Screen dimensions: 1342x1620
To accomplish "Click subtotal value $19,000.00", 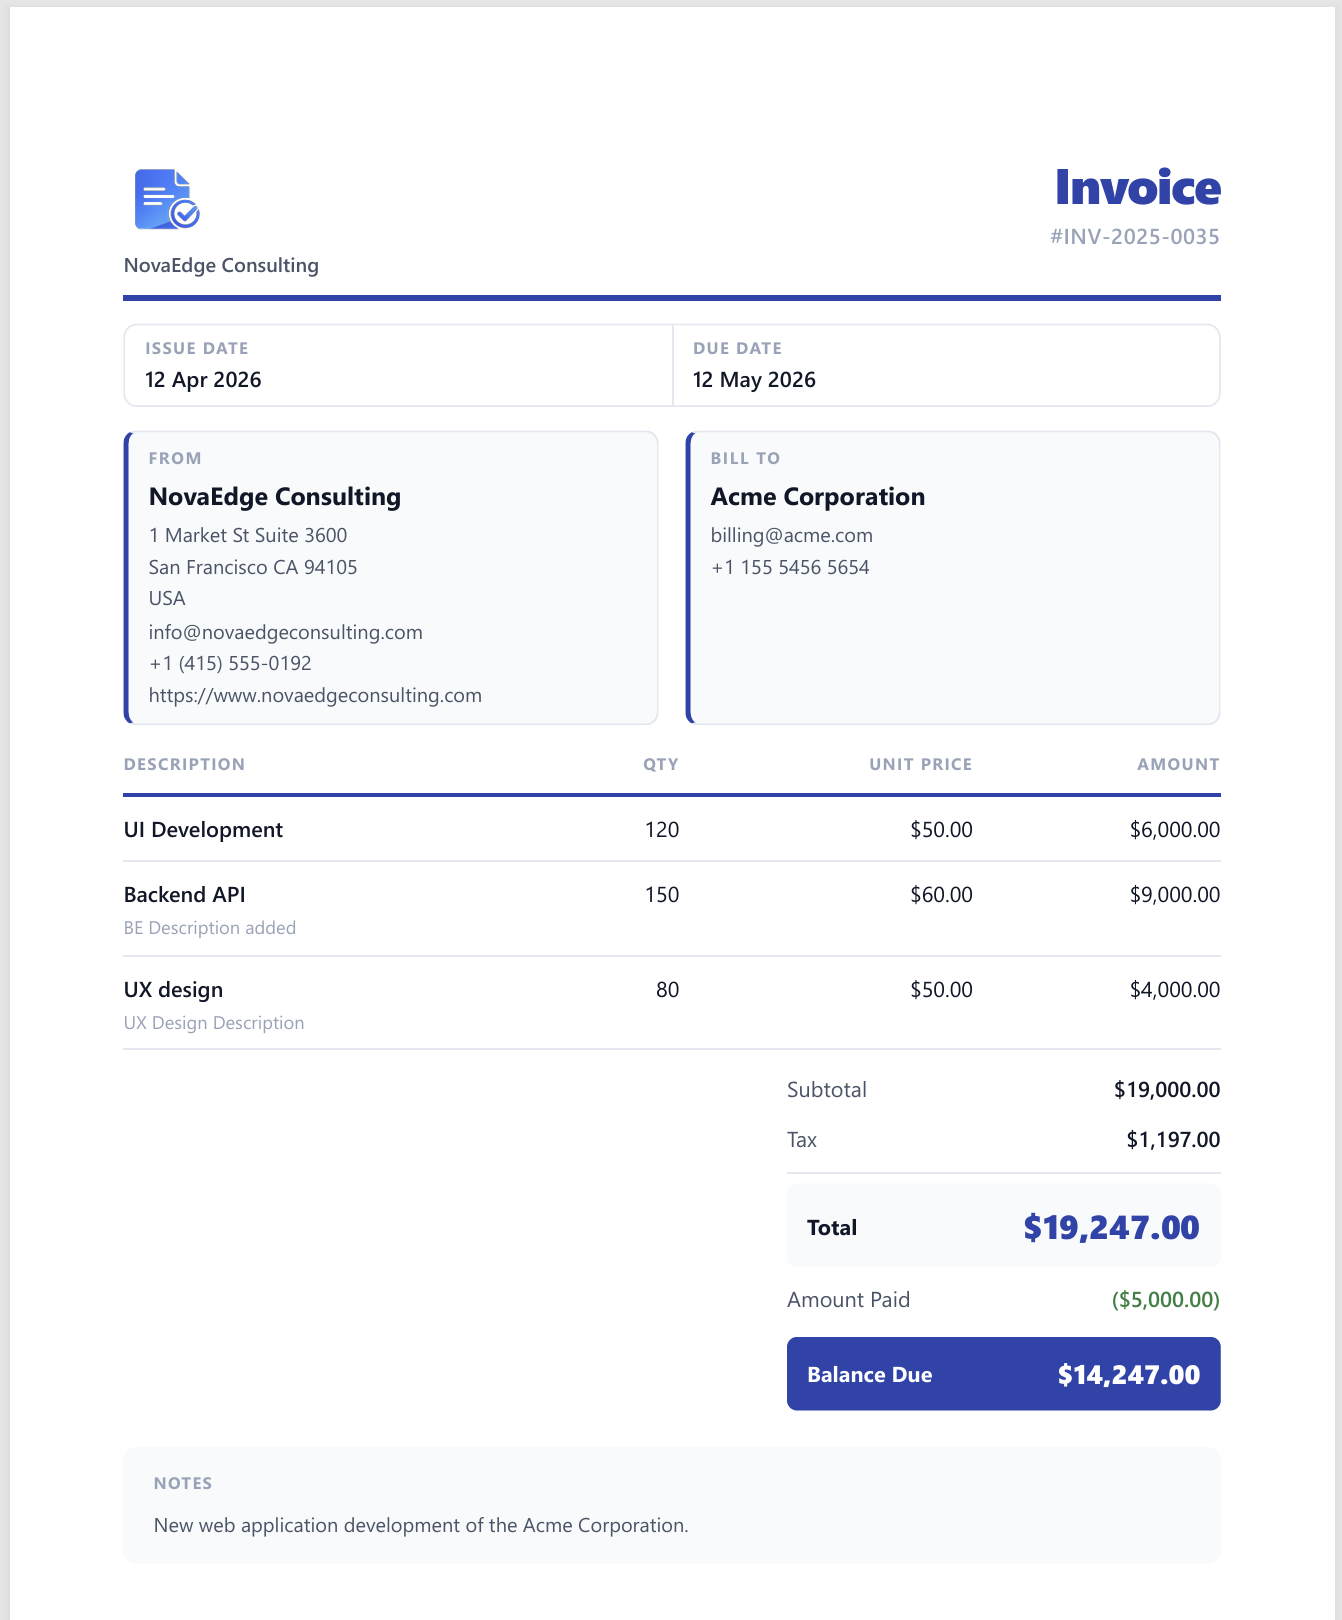I will pyautogui.click(x=1167, y=1090).
